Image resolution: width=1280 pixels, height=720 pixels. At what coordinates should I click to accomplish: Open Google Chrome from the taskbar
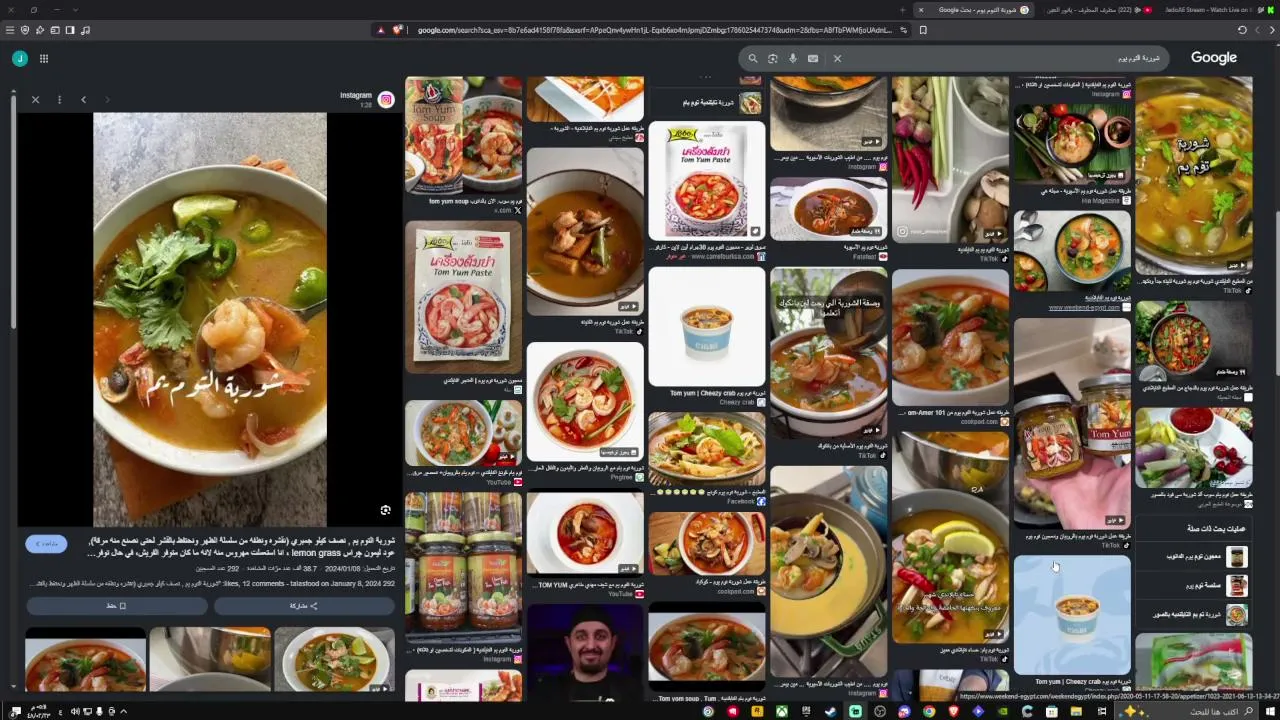(929, 711)
